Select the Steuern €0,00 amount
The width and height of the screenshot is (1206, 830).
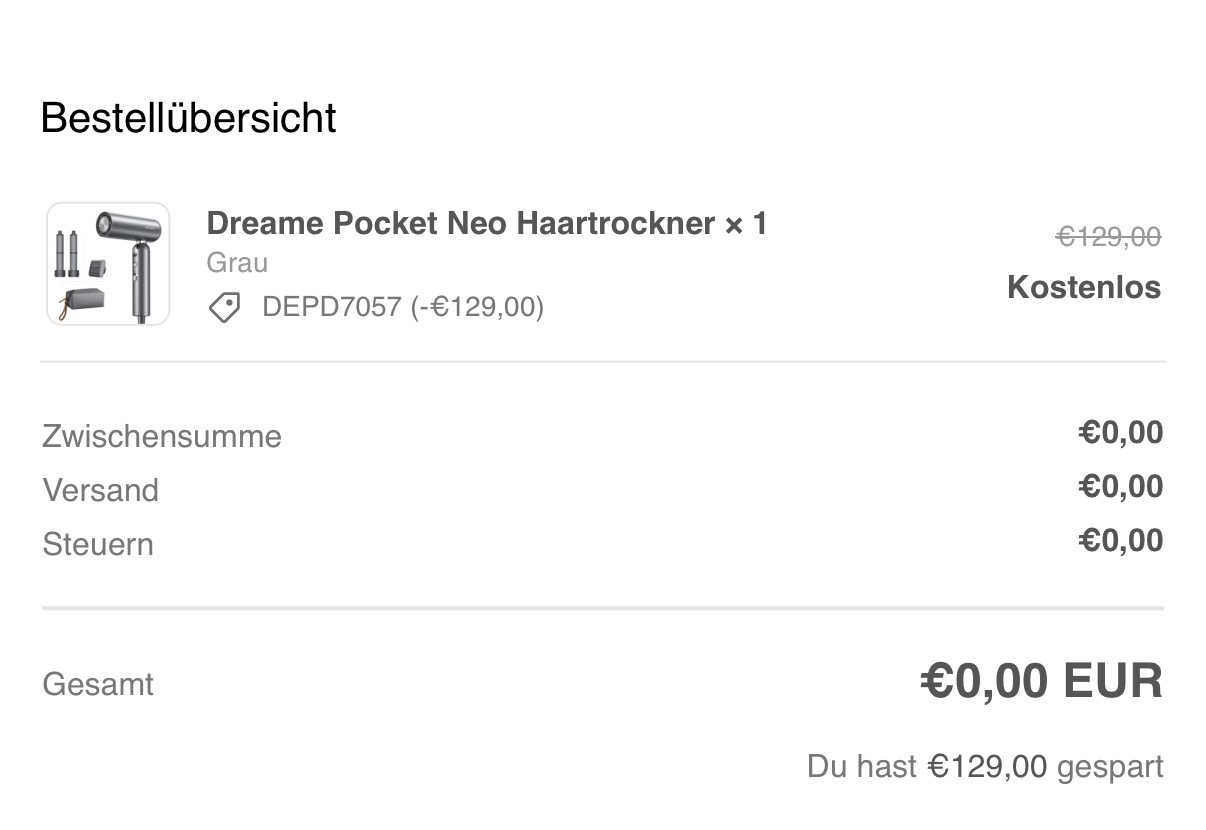tap(1120, 541)
